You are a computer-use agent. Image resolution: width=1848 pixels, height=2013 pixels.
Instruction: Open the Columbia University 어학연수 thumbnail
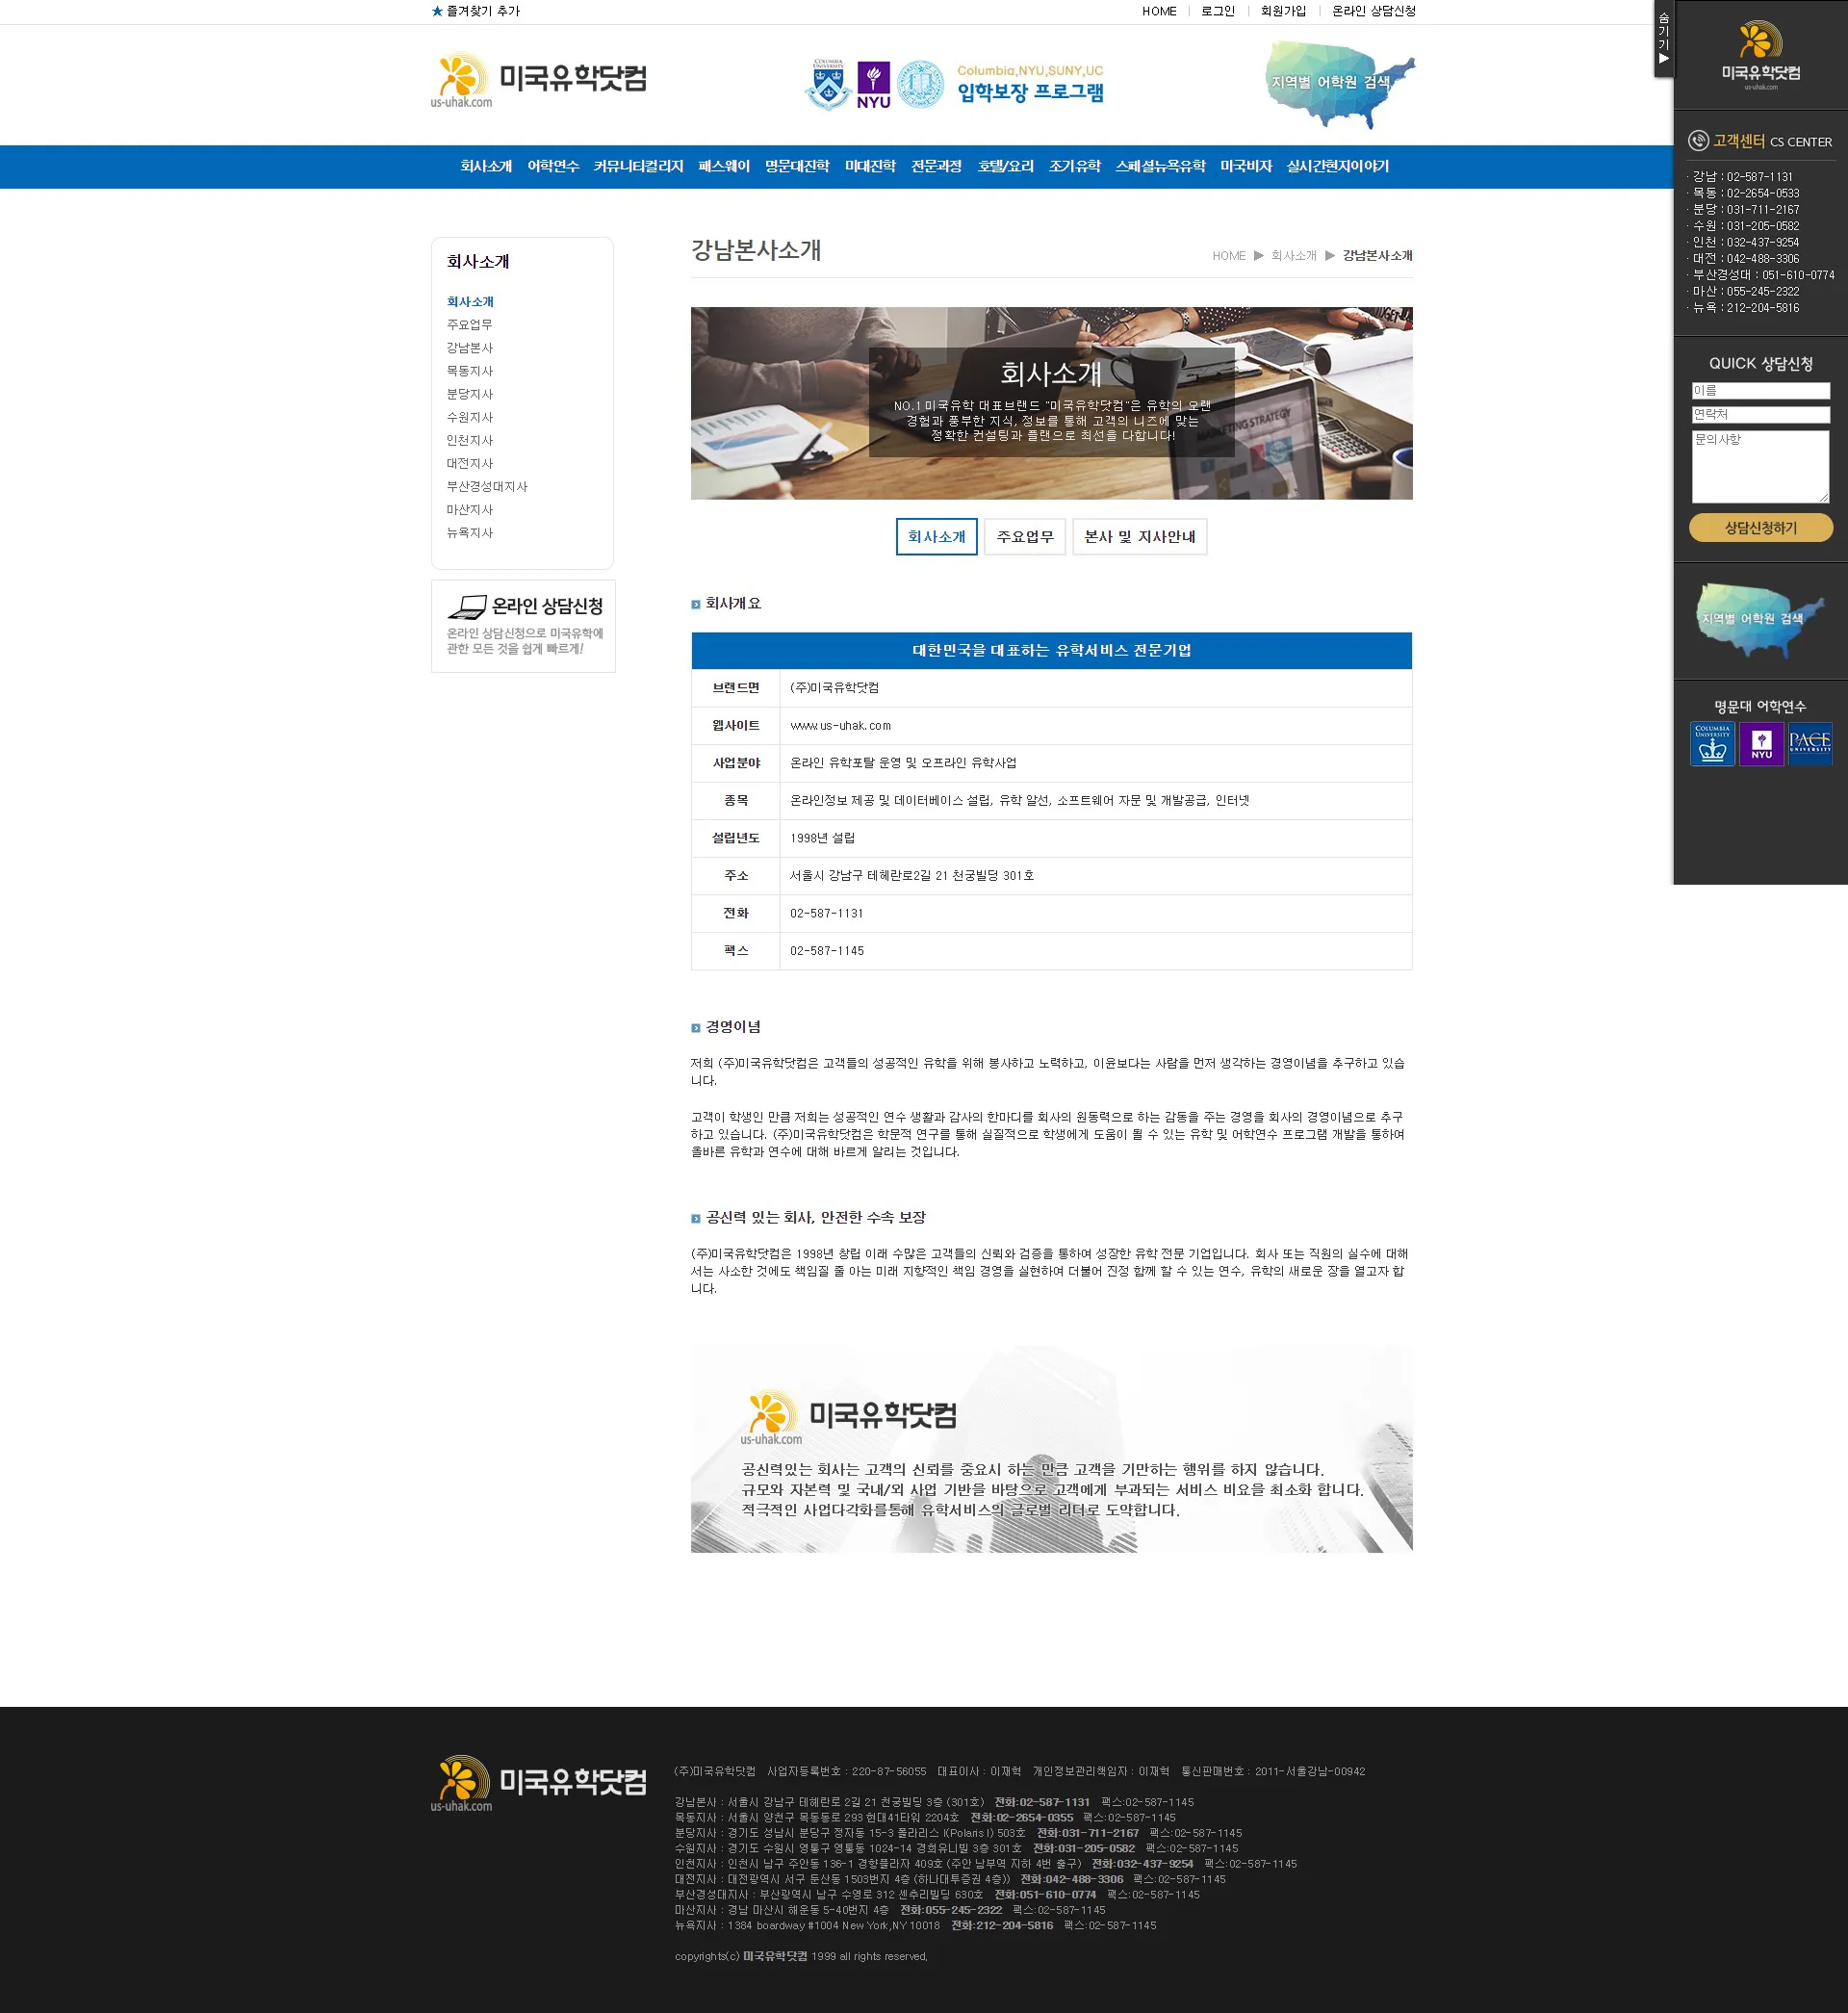tap(1712, 744)
